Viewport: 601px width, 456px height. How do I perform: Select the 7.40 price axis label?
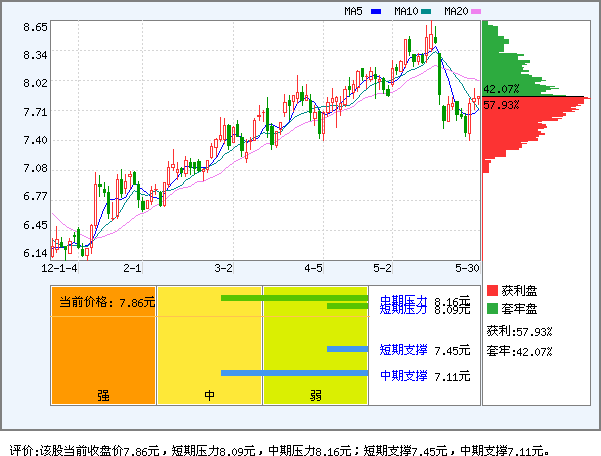point(35,140)
